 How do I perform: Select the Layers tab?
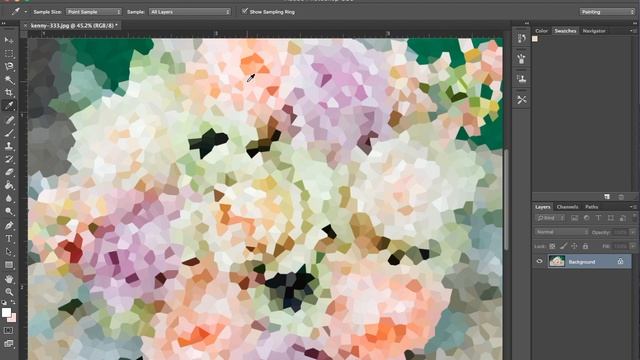[543, 207]
